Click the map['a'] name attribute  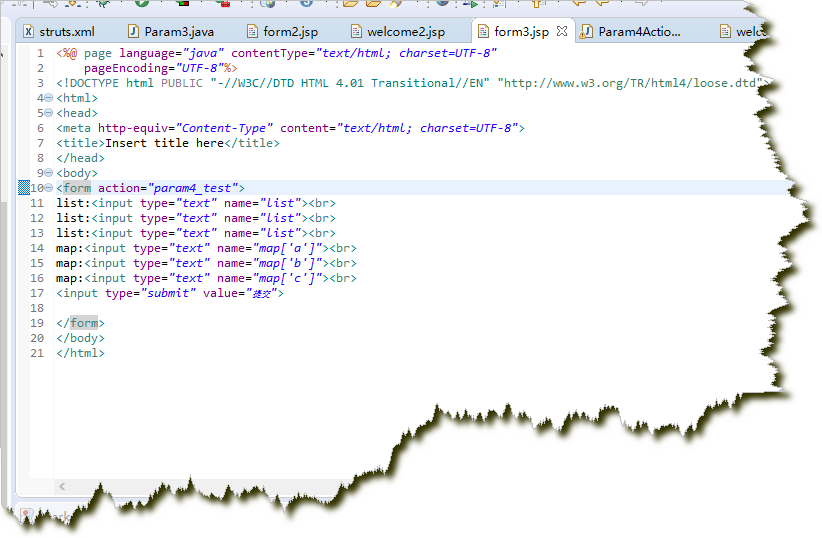pyautogui.click(x=287, y=248)
